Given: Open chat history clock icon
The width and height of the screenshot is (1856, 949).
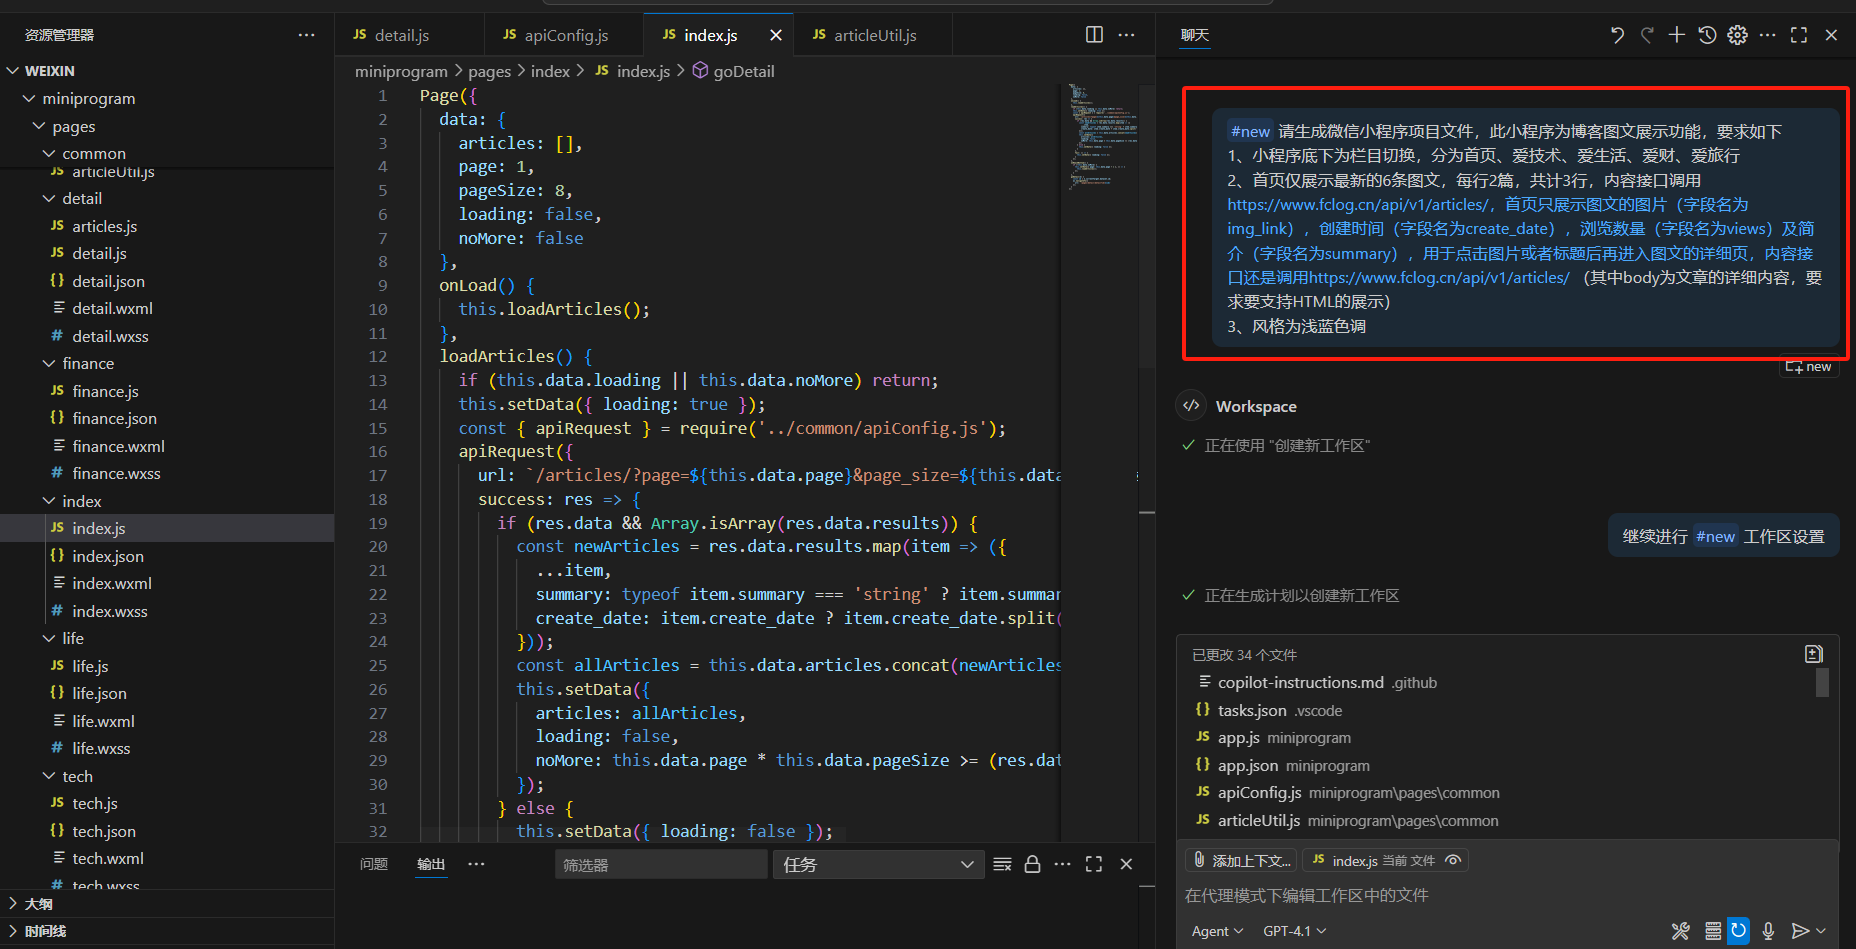Looking at the screenshot, I should (x=1707, y=35).
